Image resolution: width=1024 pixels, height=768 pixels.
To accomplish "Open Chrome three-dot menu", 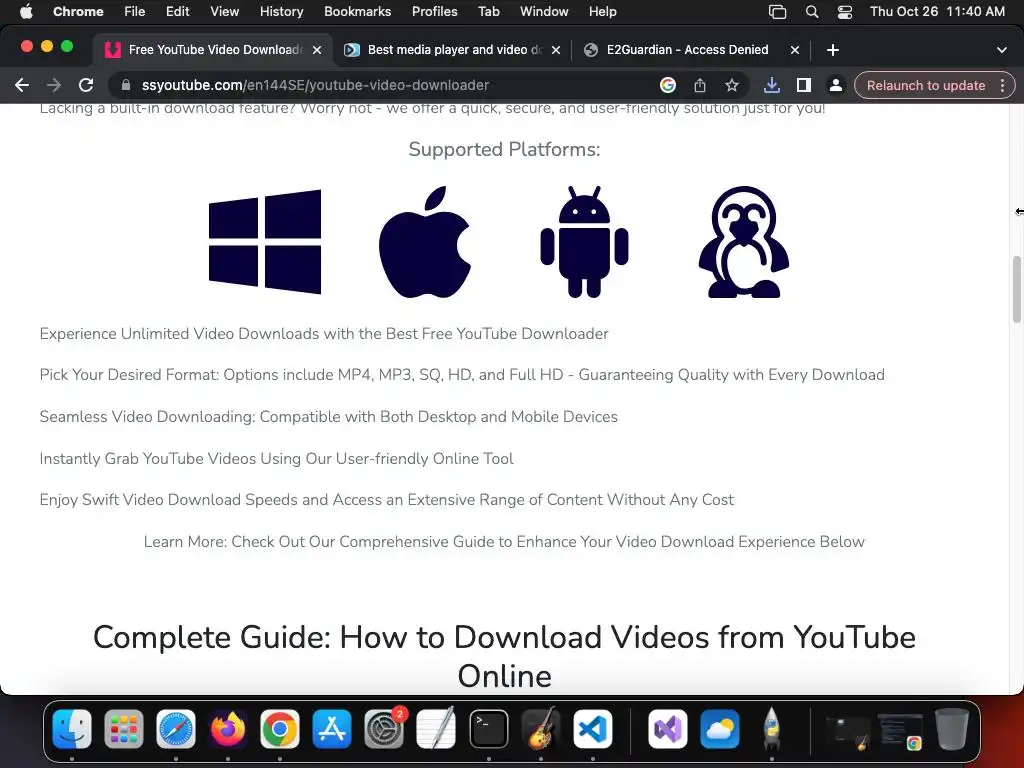I will [x=1002, y=86].
